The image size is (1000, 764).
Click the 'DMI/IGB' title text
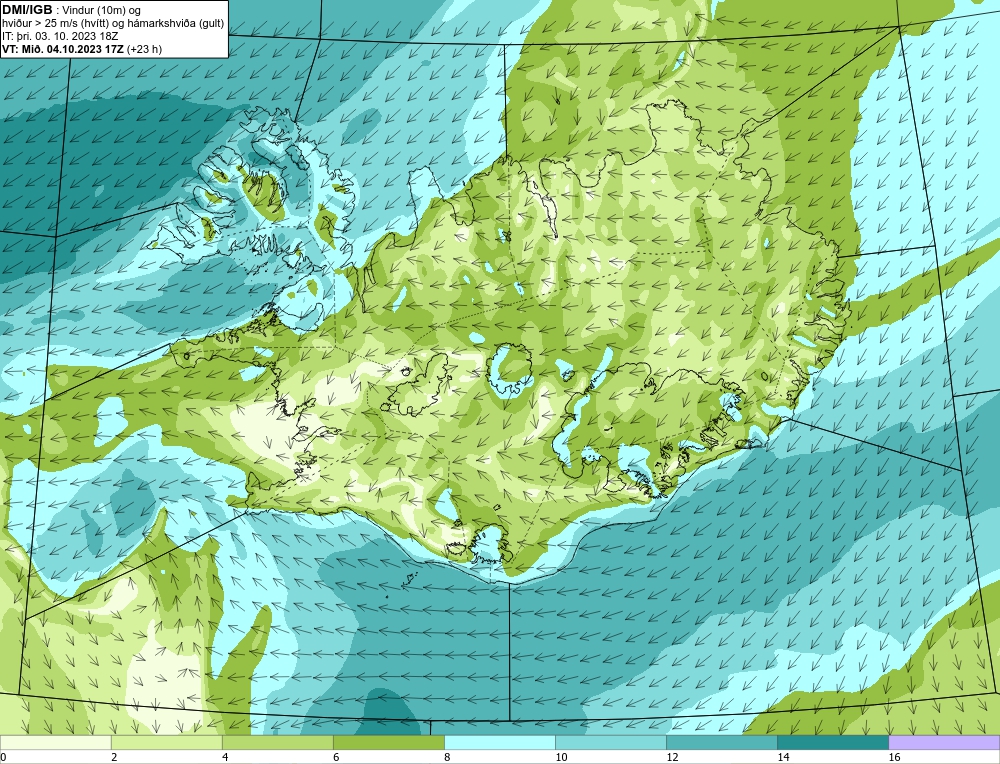(27, 10)
